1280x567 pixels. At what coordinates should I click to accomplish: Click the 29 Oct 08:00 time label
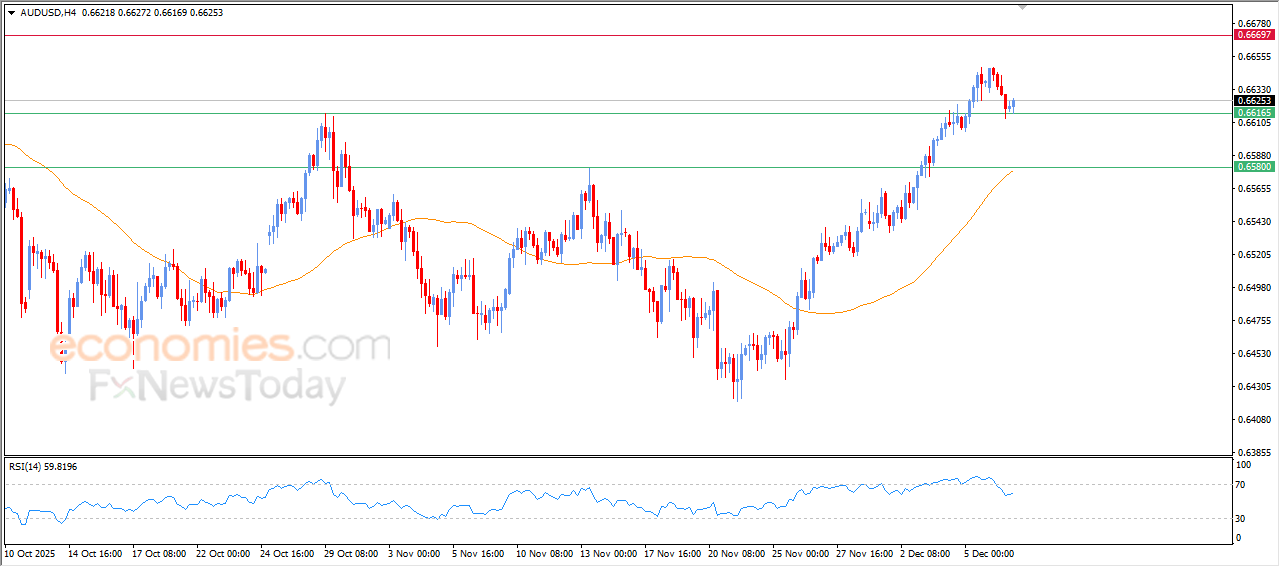349,552
